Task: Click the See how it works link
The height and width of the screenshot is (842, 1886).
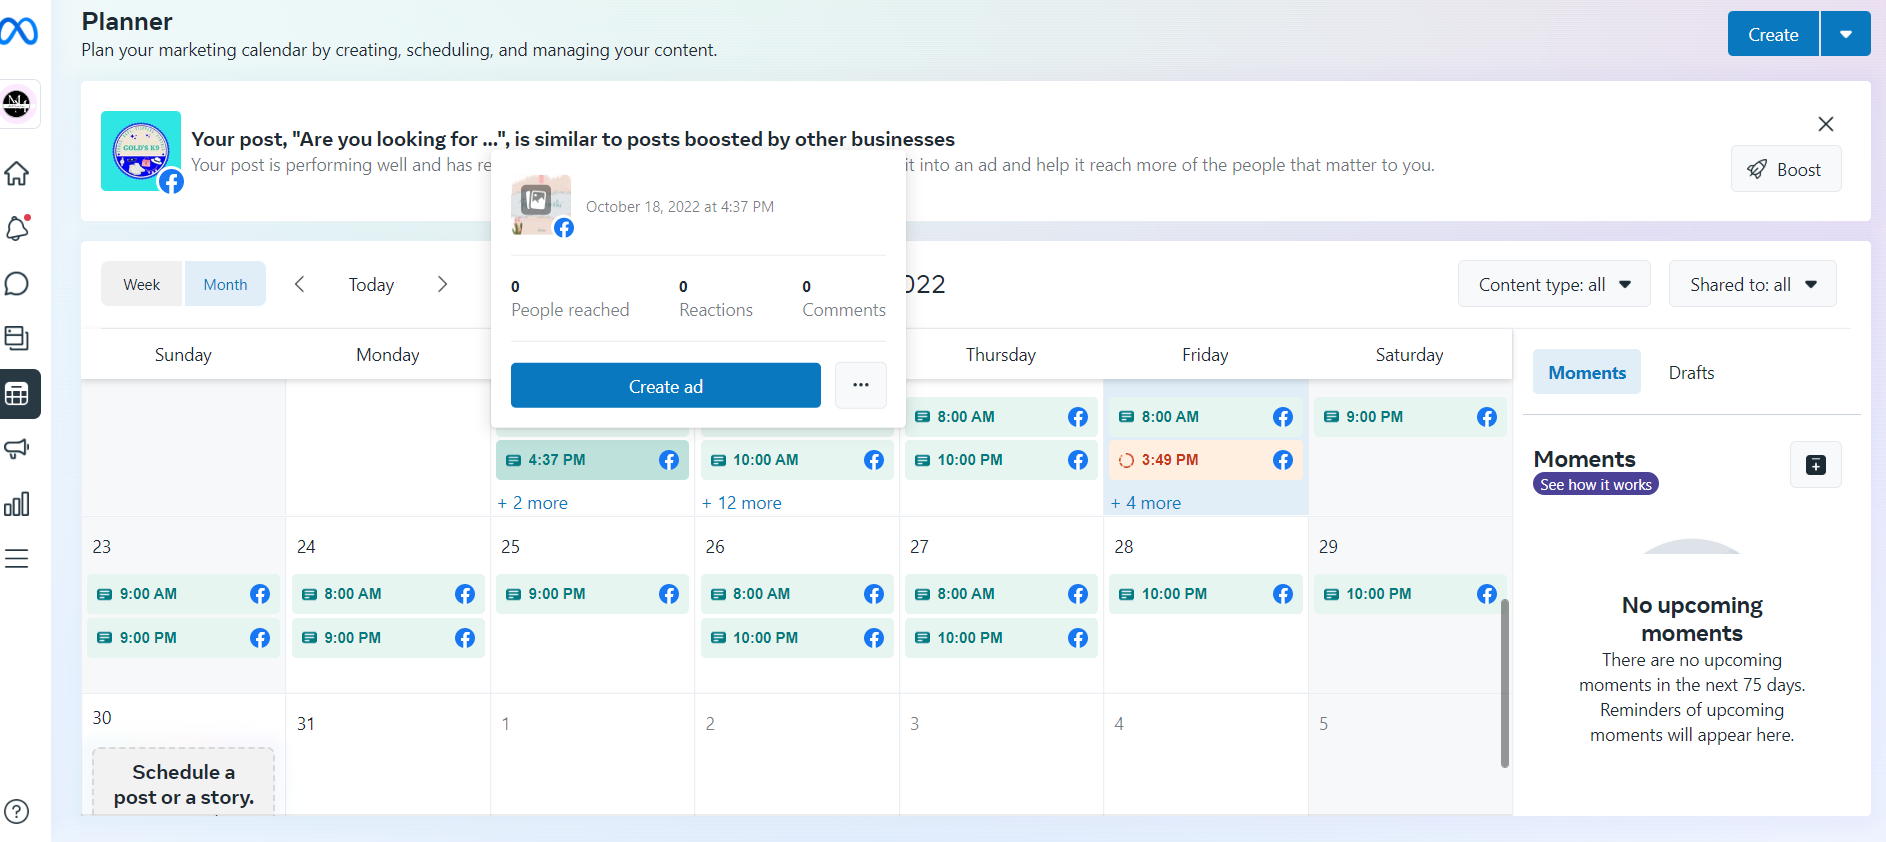Action: (1595, 485)
